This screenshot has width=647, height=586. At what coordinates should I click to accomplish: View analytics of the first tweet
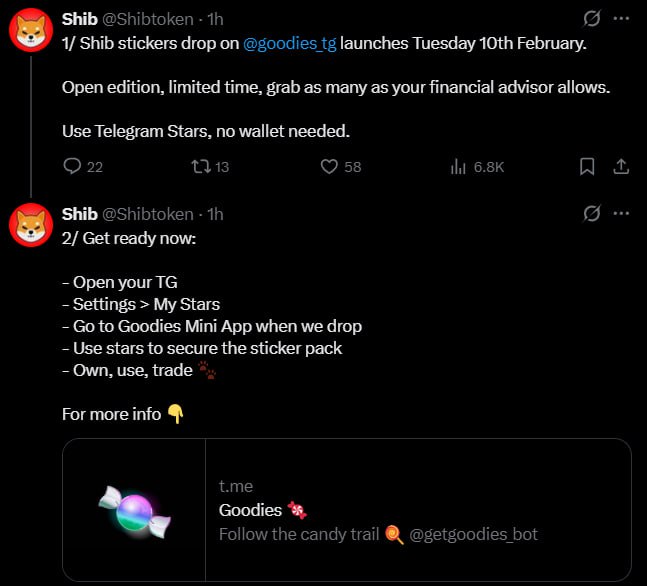tap(459, 167)
